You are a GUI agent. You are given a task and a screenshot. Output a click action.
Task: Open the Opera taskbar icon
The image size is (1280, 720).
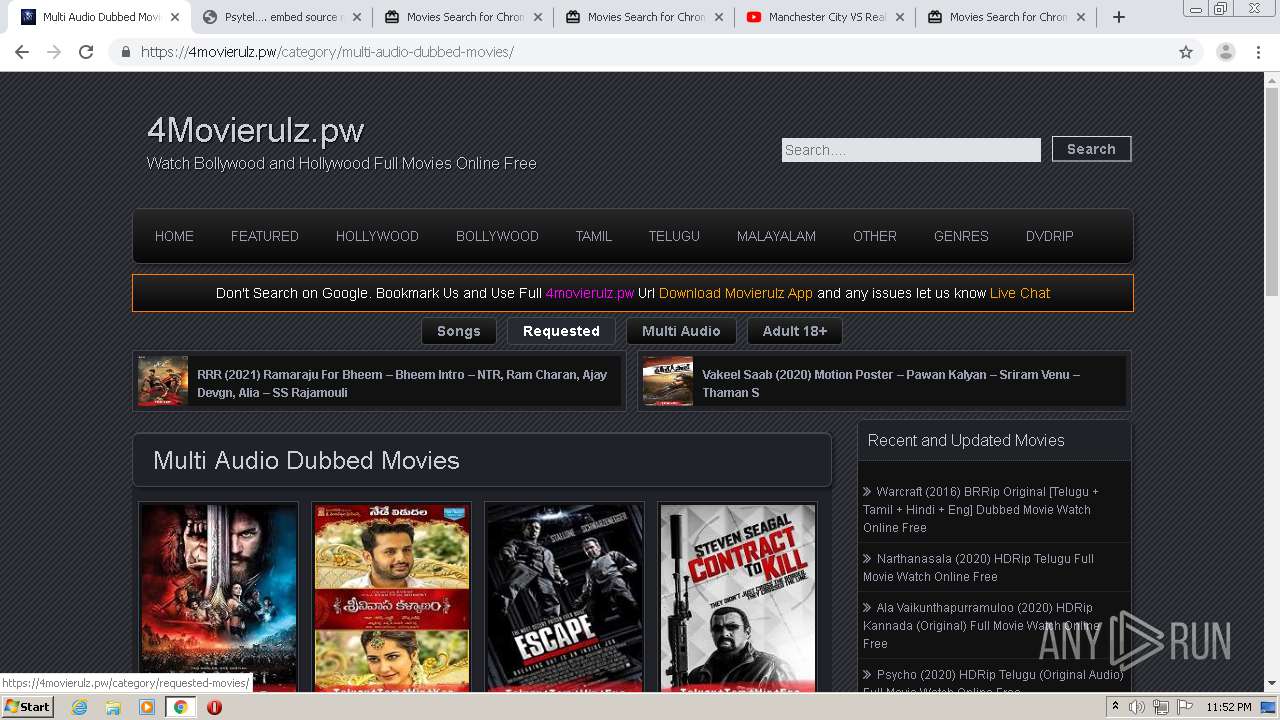[214, 707]
